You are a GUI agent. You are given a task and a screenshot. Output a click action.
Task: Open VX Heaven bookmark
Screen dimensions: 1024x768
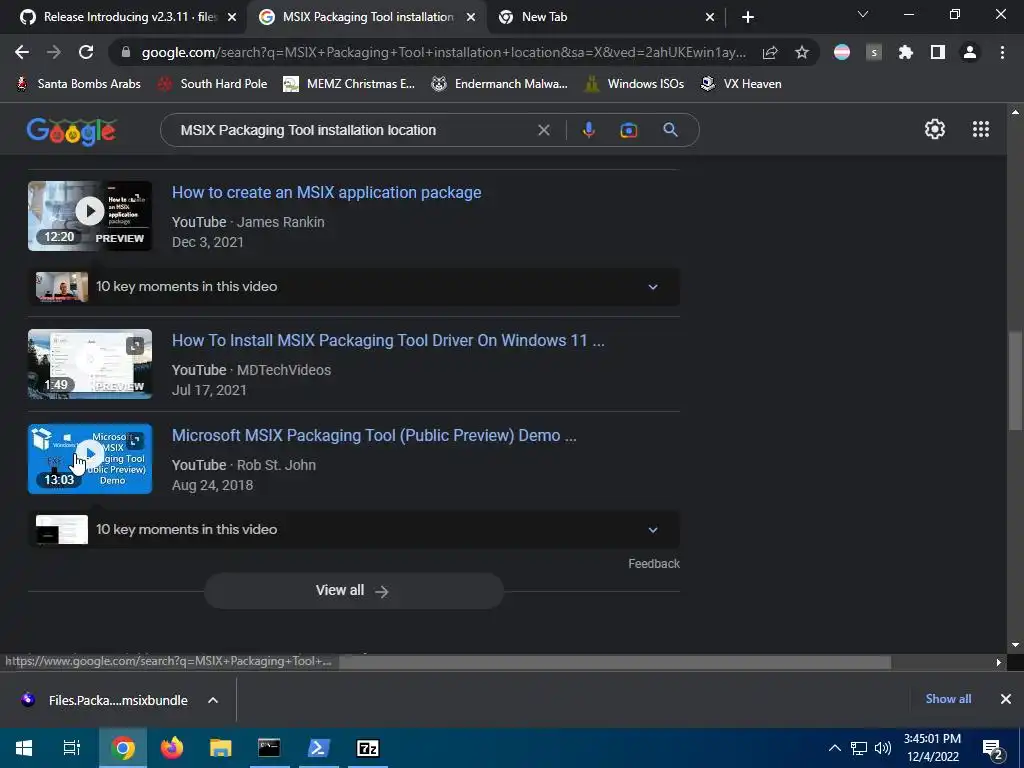tap(741, 84)
